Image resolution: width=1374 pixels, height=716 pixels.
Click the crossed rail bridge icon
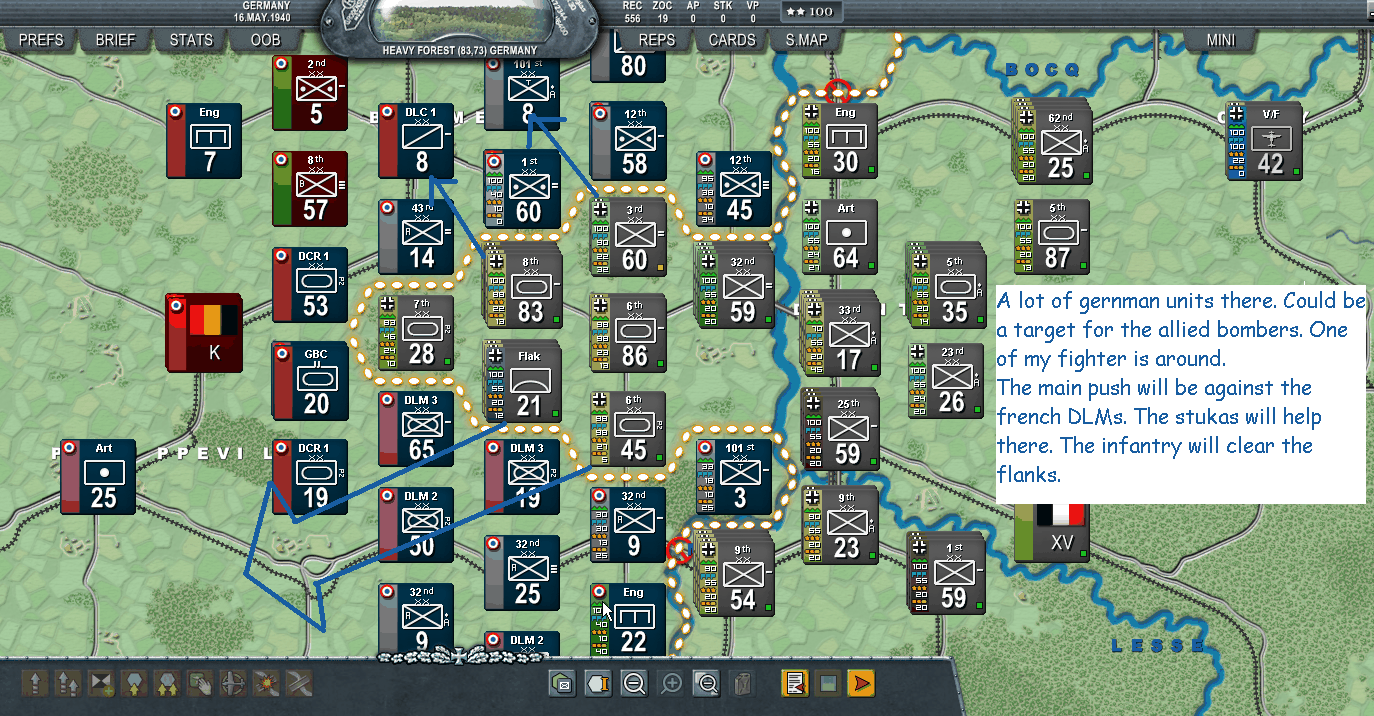click(x=300, y=684)
